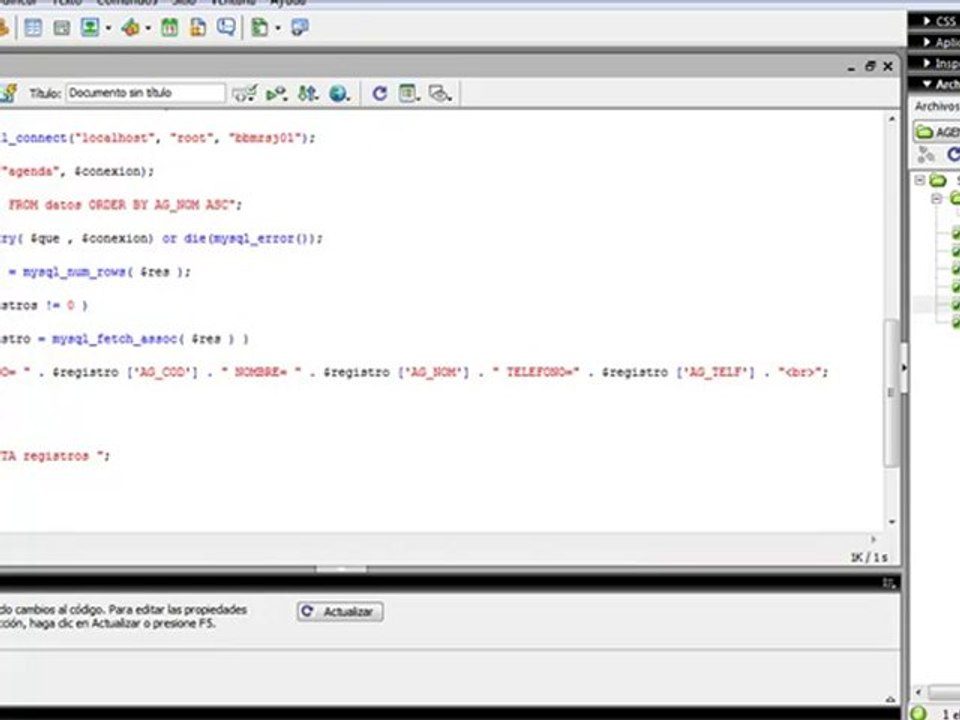Click the Properties panel expander arrow
960x720 pixels.
[890, 699]
